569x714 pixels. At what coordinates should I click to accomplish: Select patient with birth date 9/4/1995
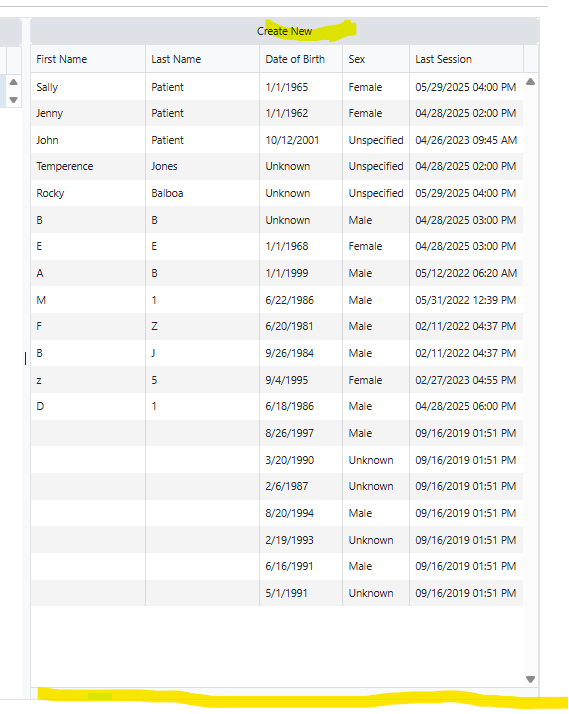click(277, 380)
